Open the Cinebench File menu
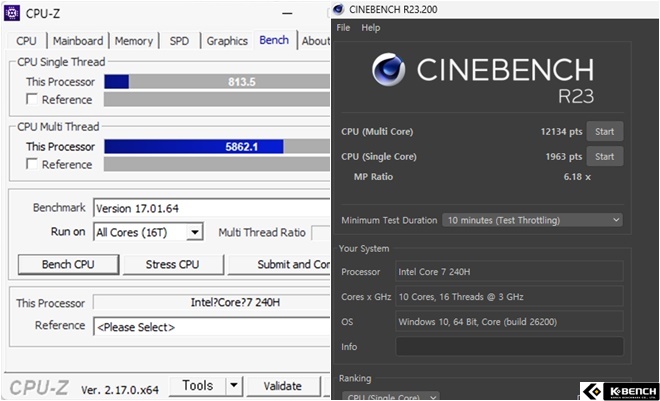The height and width of the screenshot is (401, 660). 343,28
